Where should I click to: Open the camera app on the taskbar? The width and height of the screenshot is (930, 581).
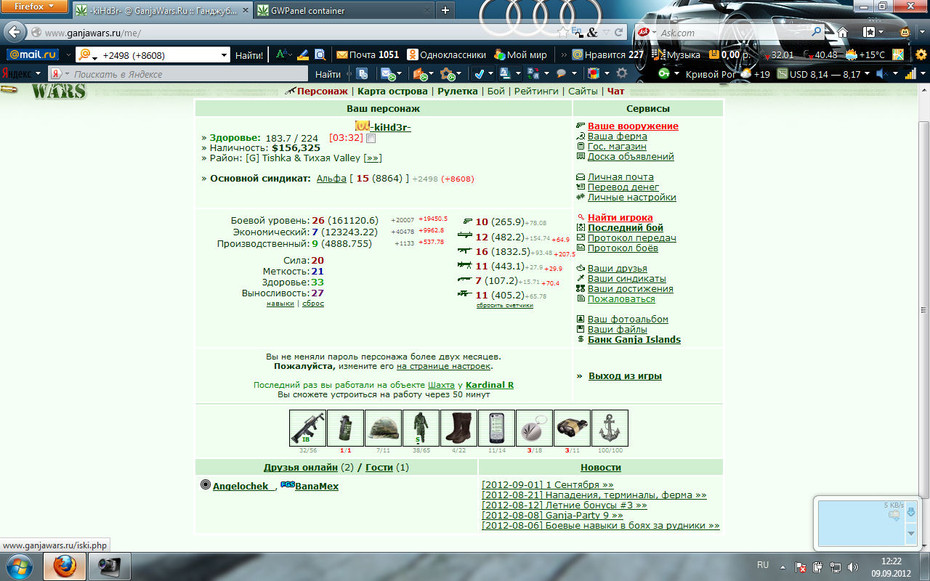pyautogui.click(x=109, y=567)
